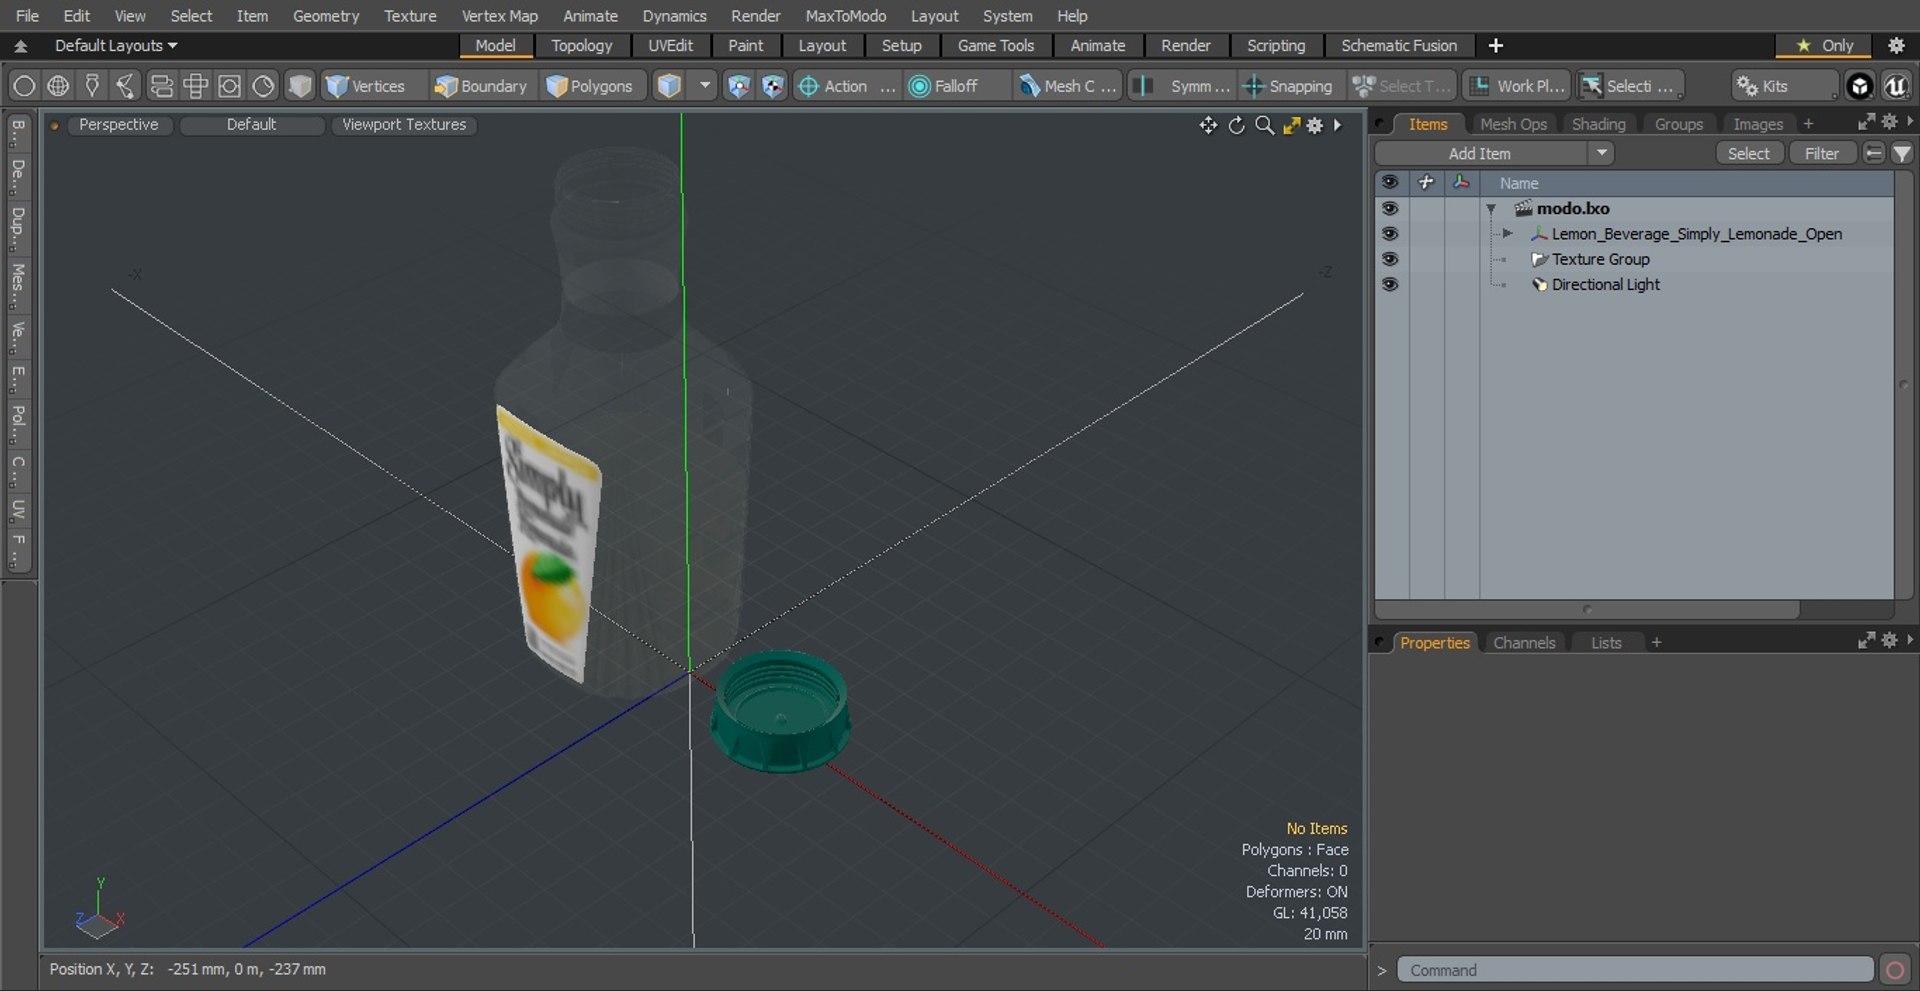1920x991 pixels.
Task: Open viewport settings gear icon
Action: 1315,125
